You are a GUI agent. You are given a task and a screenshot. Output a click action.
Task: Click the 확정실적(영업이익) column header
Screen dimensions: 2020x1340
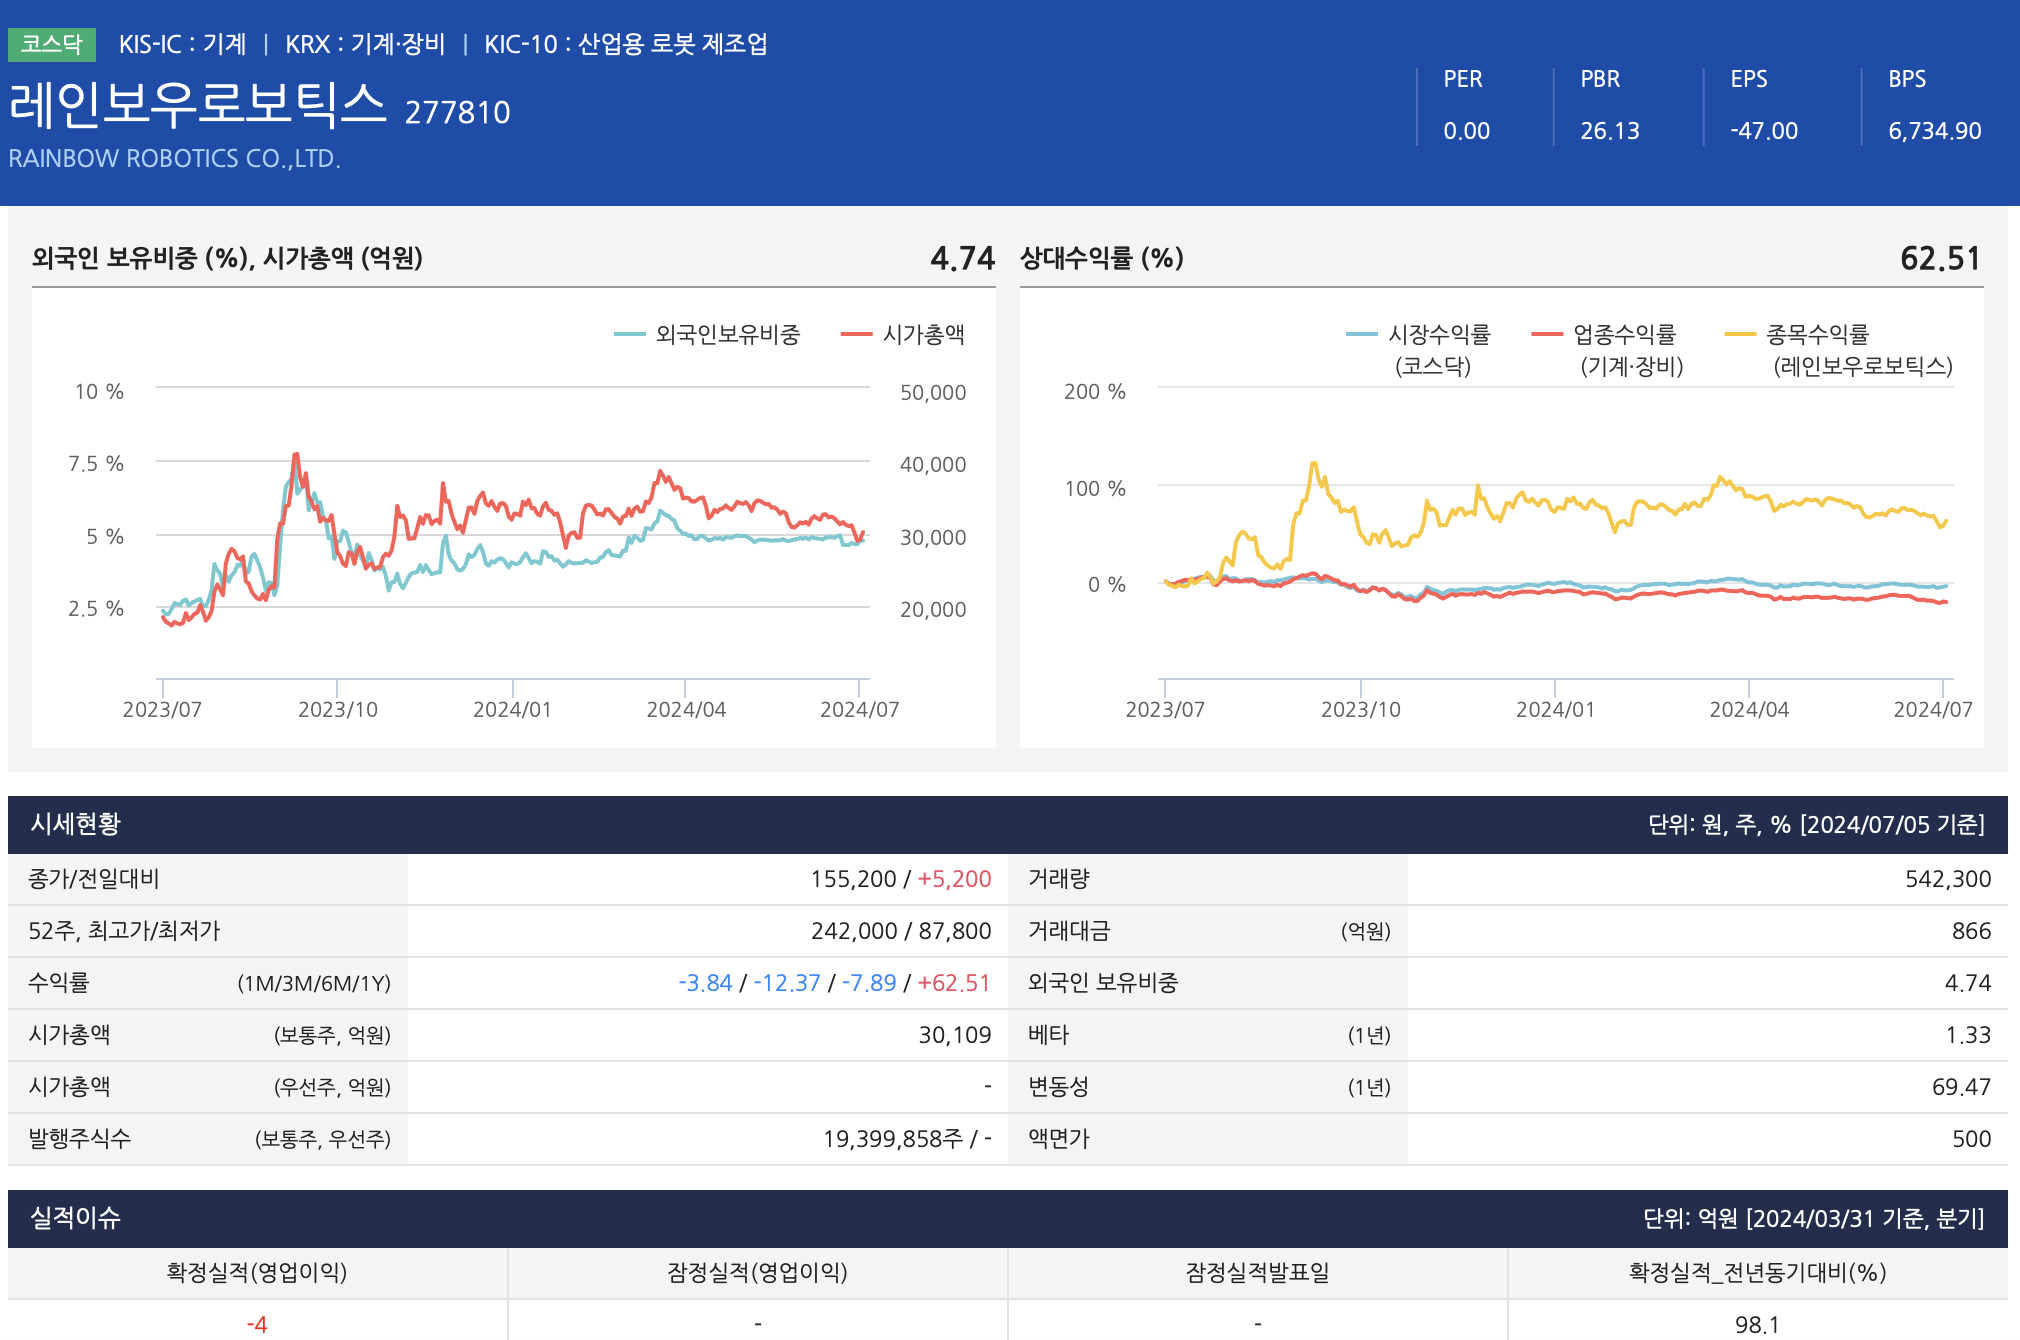[257, 1273]
